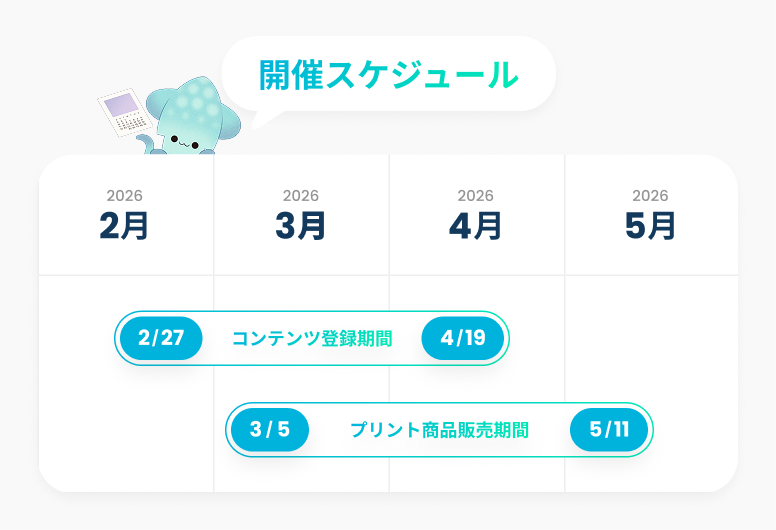Select the 4月 month header
Image resolution: width=776 pixels, height=530 pixels.
476,227
